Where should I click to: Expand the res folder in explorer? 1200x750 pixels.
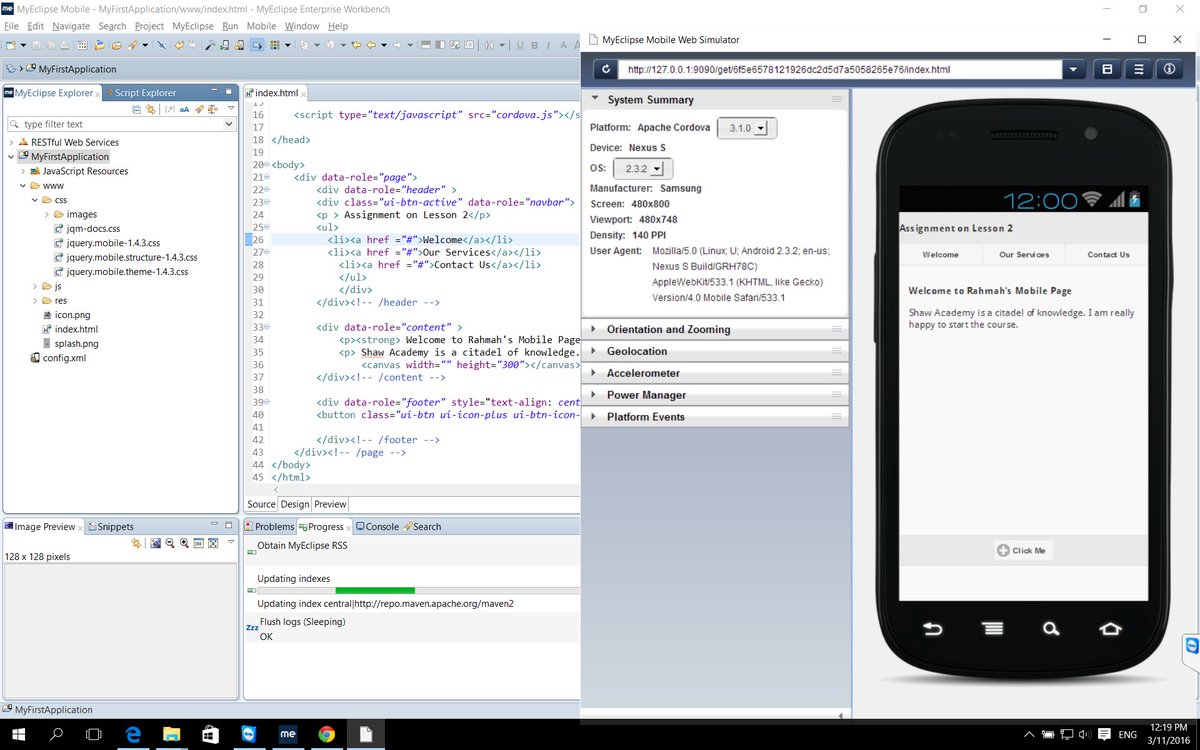(x=35, y=300)
